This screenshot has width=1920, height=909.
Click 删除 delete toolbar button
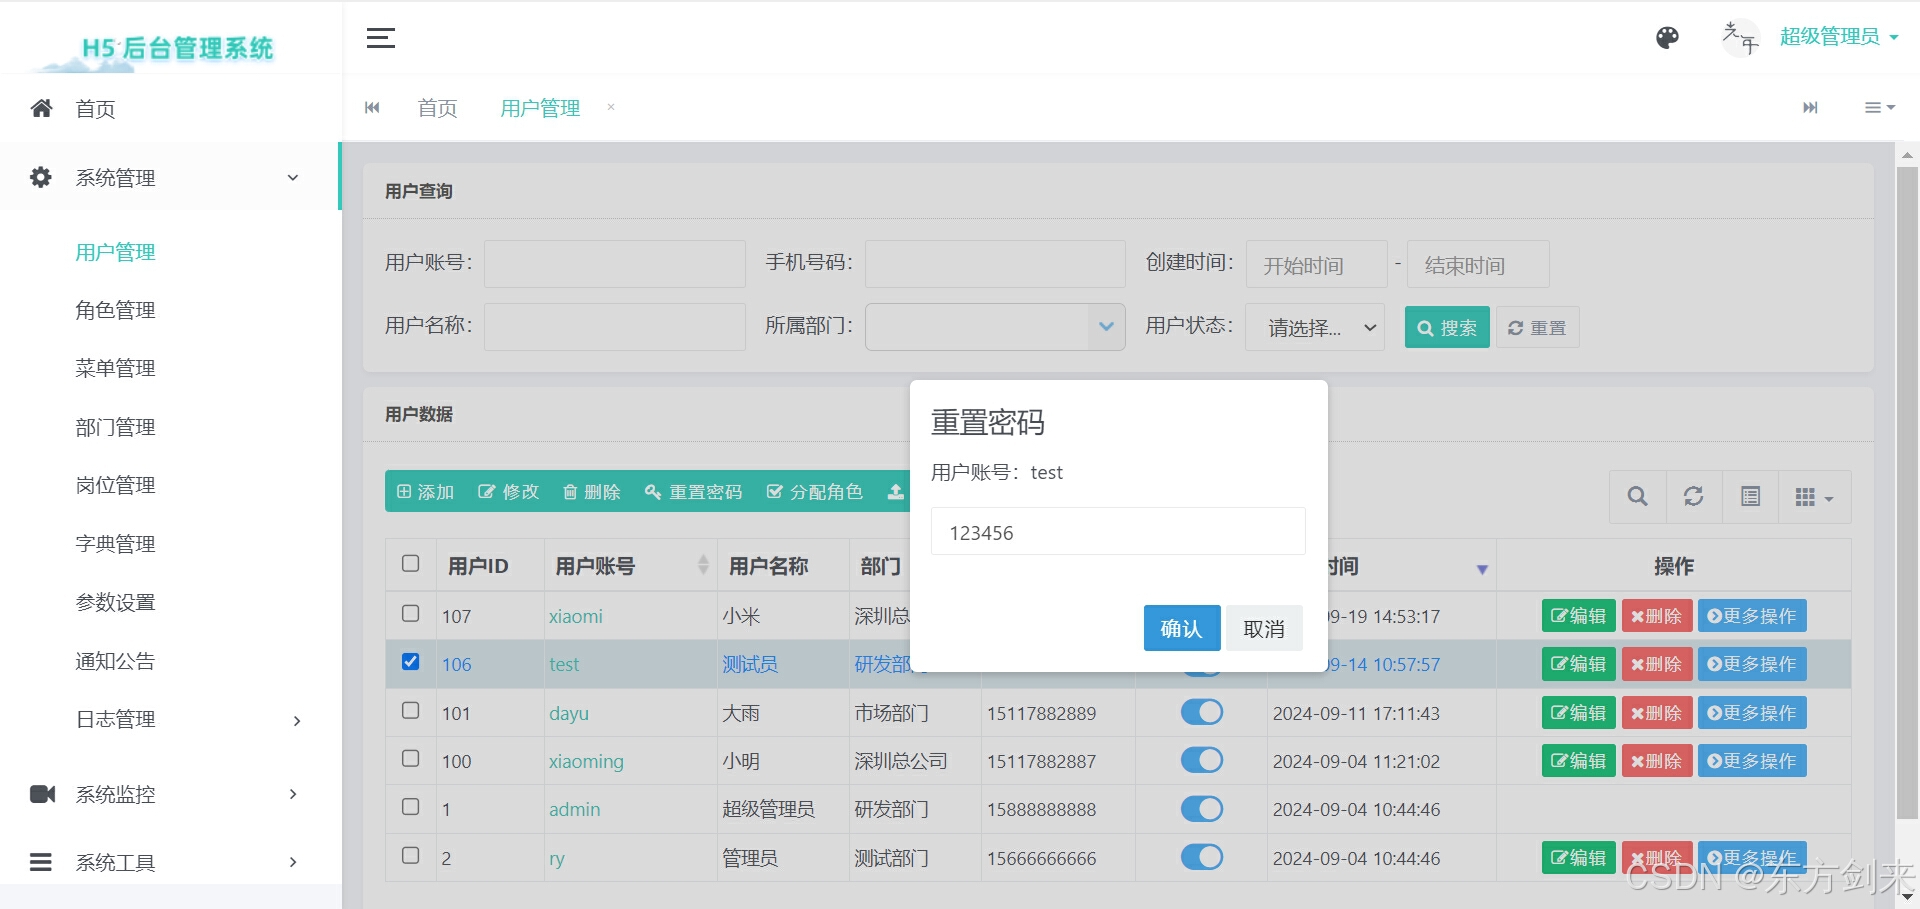tap(592, 492)
